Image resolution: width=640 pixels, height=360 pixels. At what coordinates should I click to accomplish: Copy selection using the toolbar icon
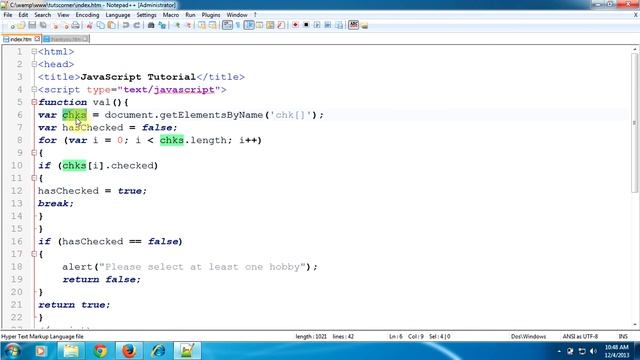point(100,25)
